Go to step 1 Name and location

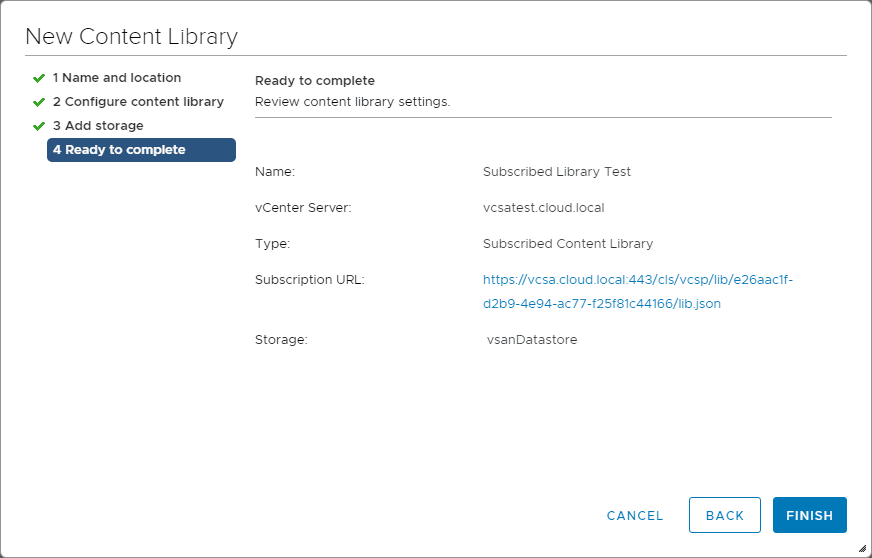tap(117, 78)
